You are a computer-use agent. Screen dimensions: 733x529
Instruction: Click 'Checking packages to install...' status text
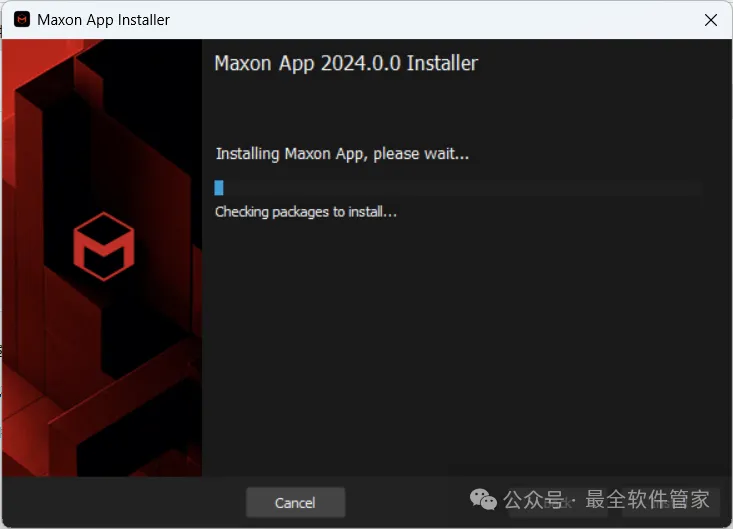point(306,212)
